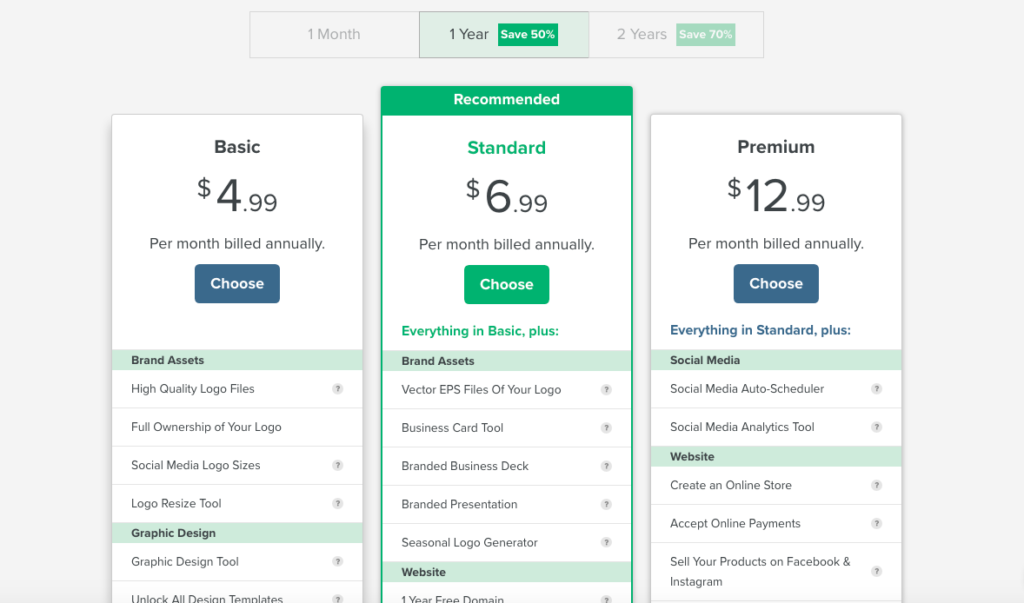Image resolution: width=1024 pixels, height=603 pixels.
Task: Click help icon for Accept Online Payments
Action: tap(876, 523)
